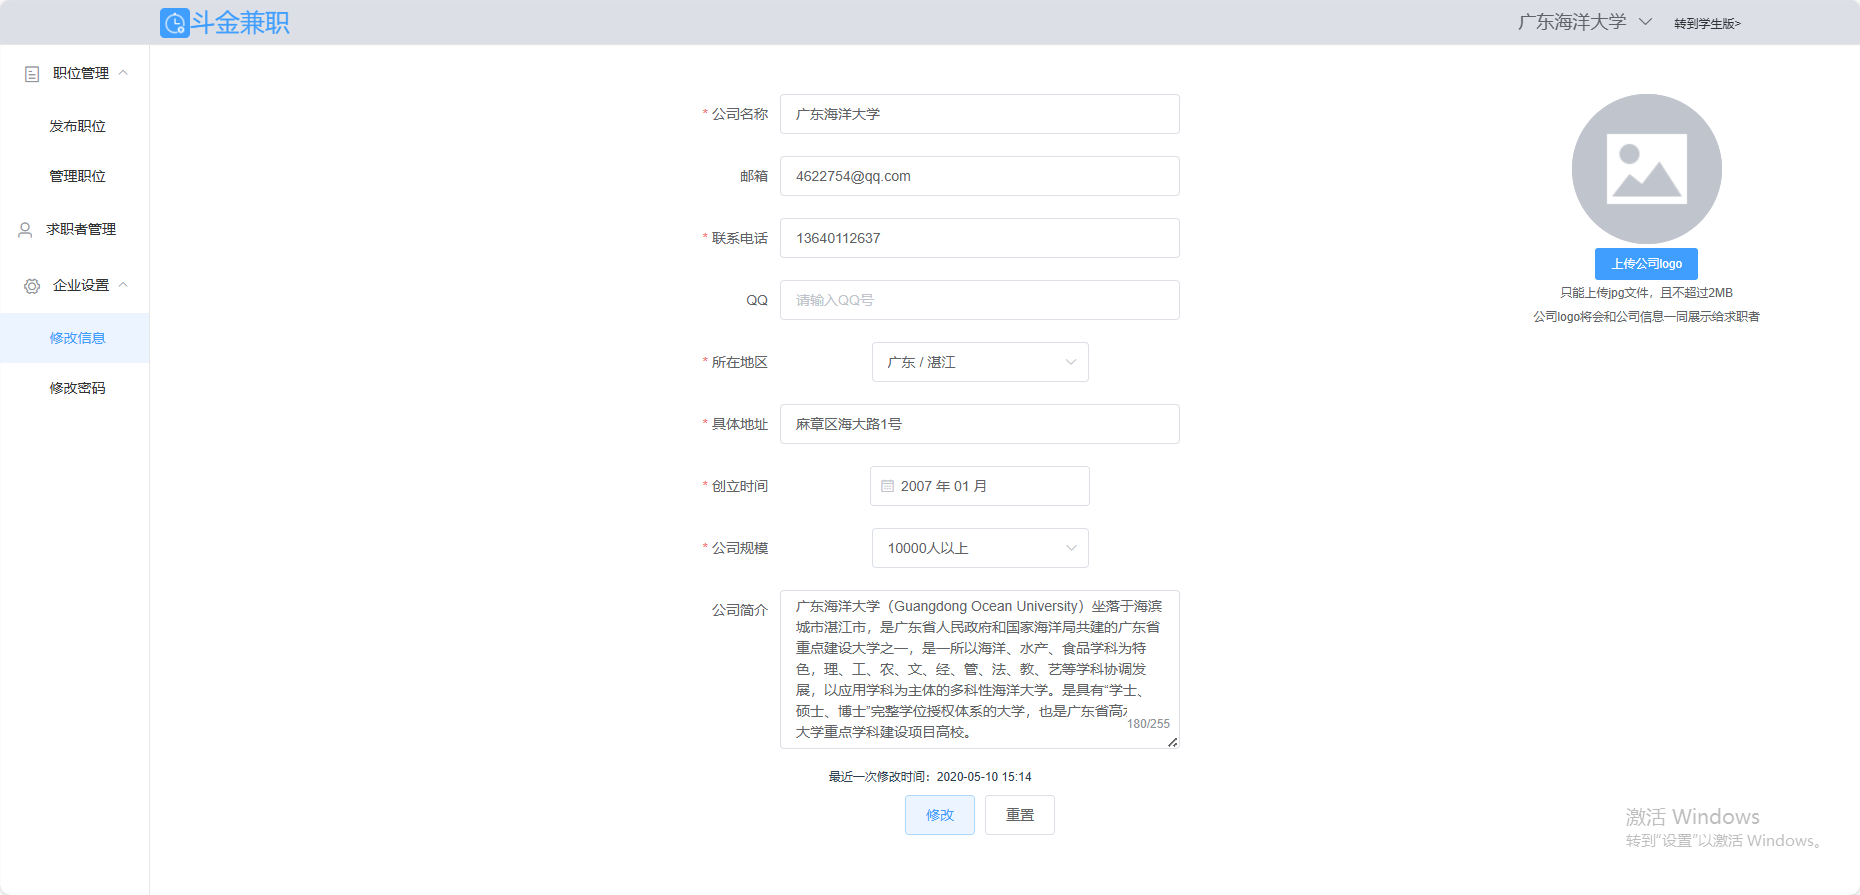Click the 斗金兼职 clock logo icon
The image size is (1860, 895).
175,23
